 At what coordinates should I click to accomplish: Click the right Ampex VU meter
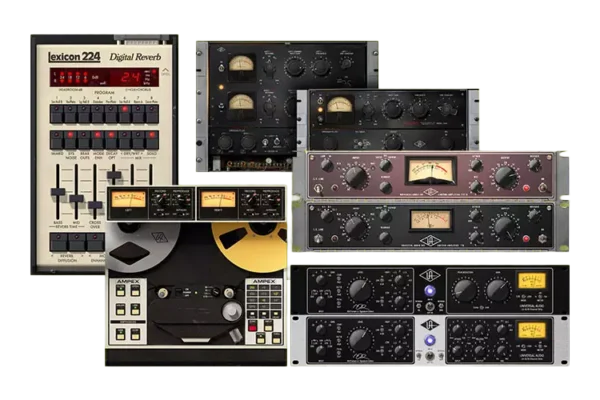tap(218, 200)
